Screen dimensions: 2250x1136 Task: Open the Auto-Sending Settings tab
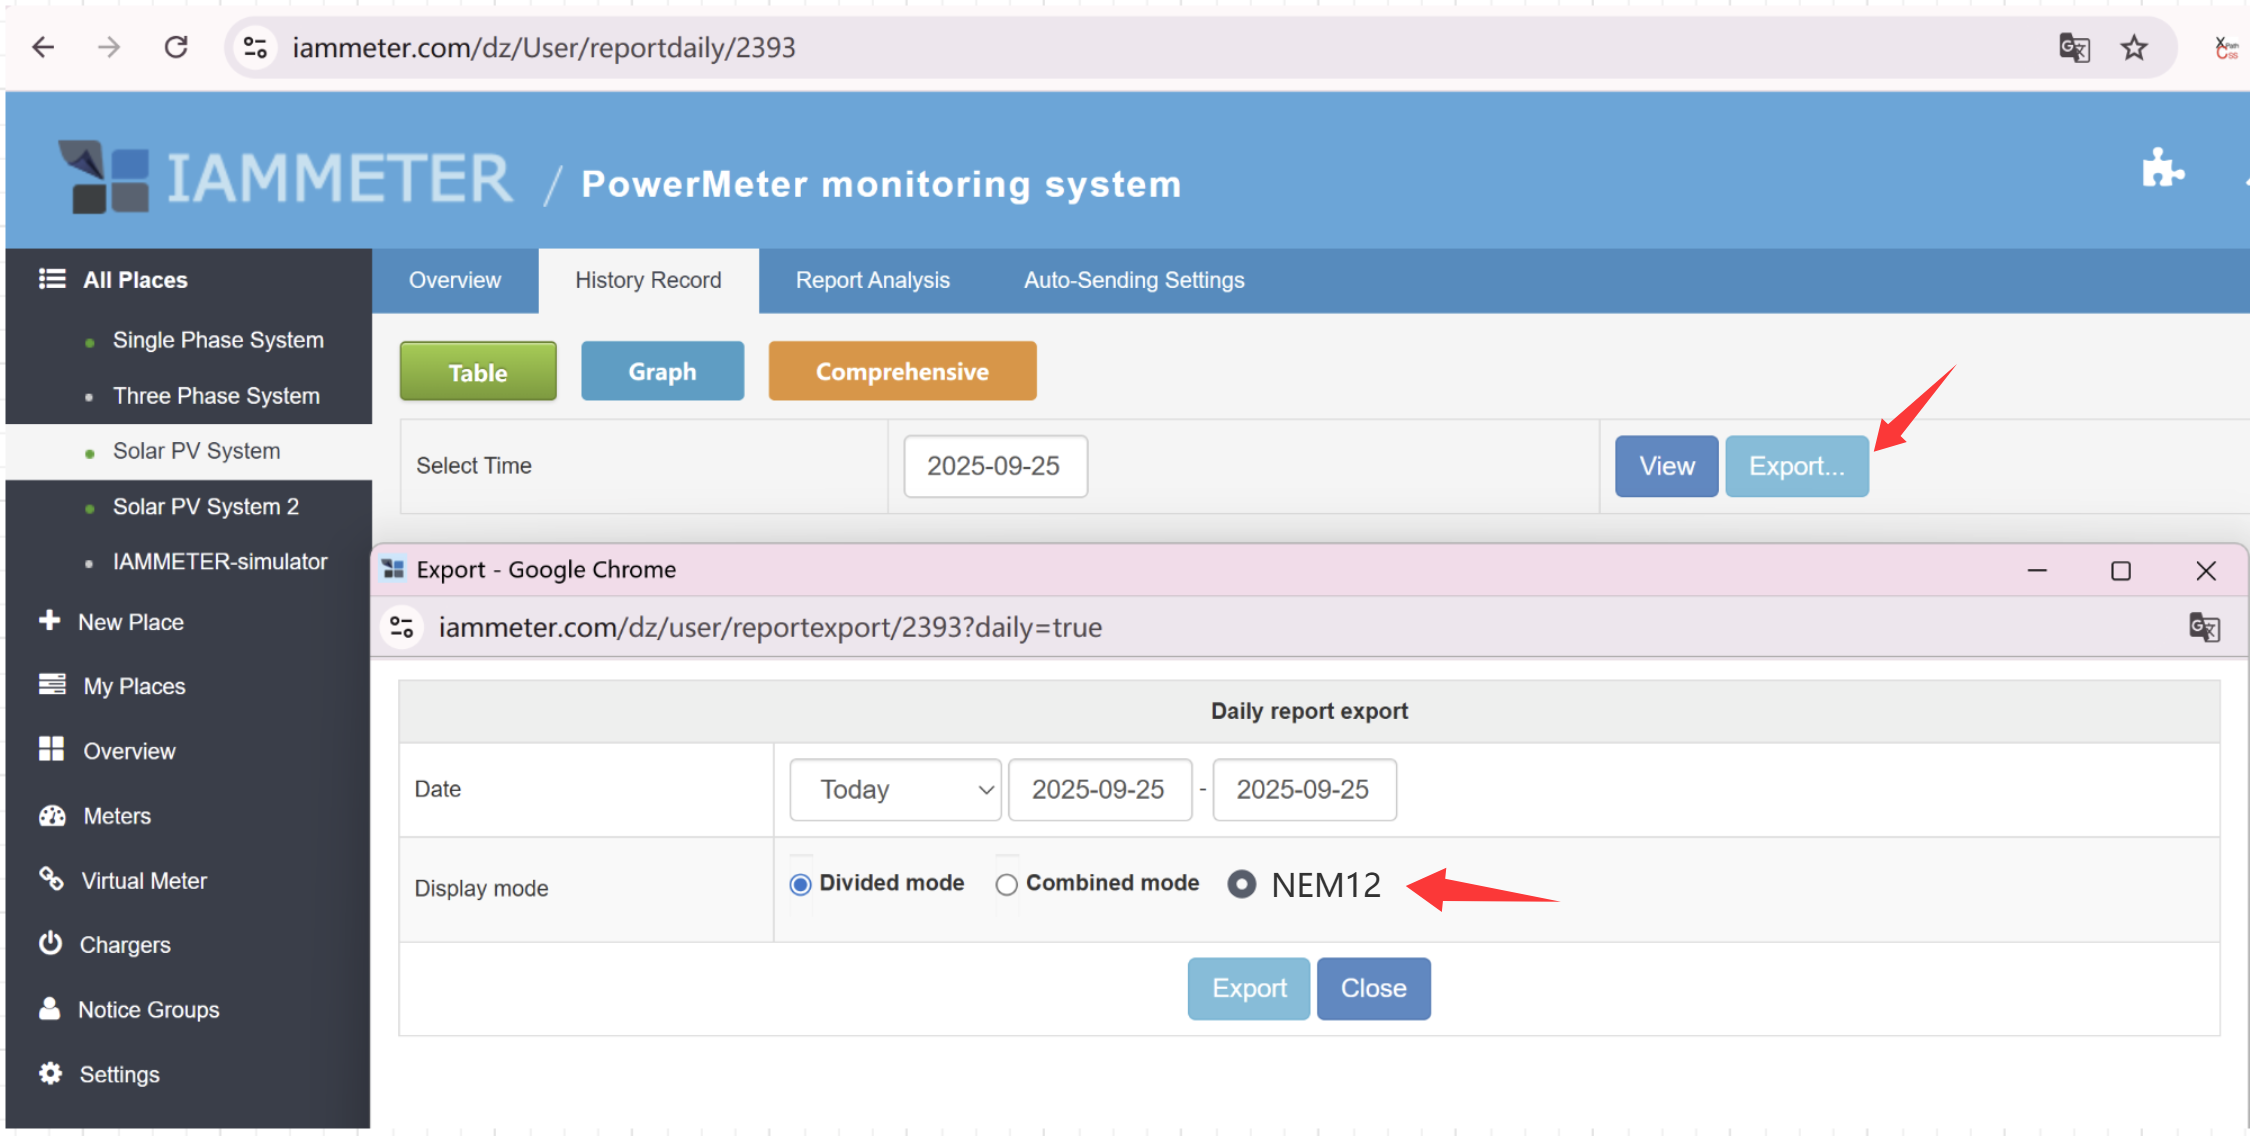tap(1133, 281)
